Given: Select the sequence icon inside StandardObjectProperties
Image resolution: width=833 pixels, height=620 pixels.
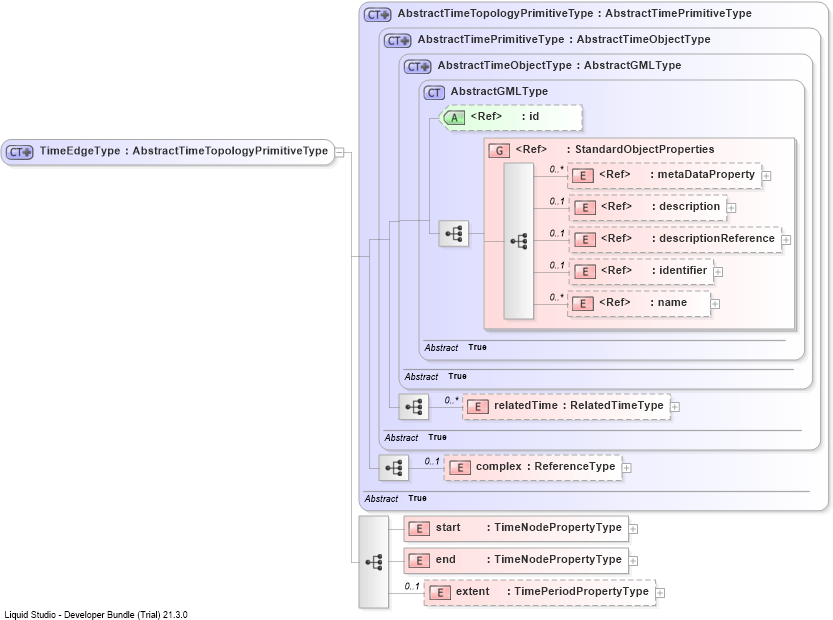Looking at the screenshot, I should (x=518, y=241).
